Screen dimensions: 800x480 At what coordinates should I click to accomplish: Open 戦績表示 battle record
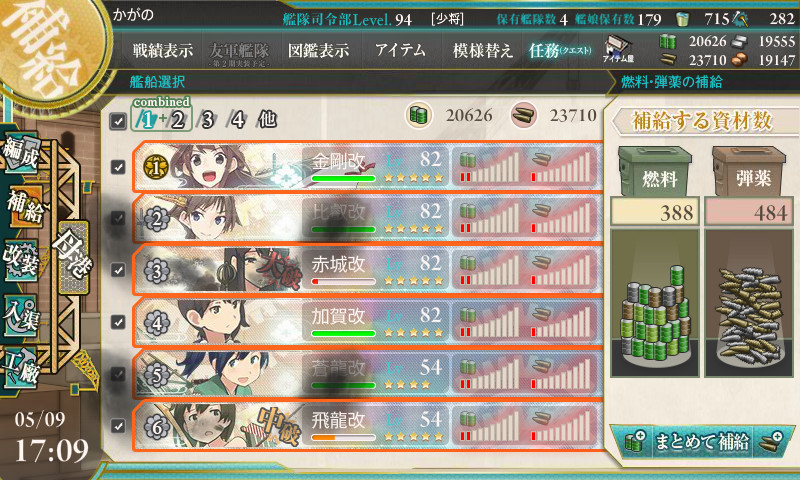click(163, 50)
